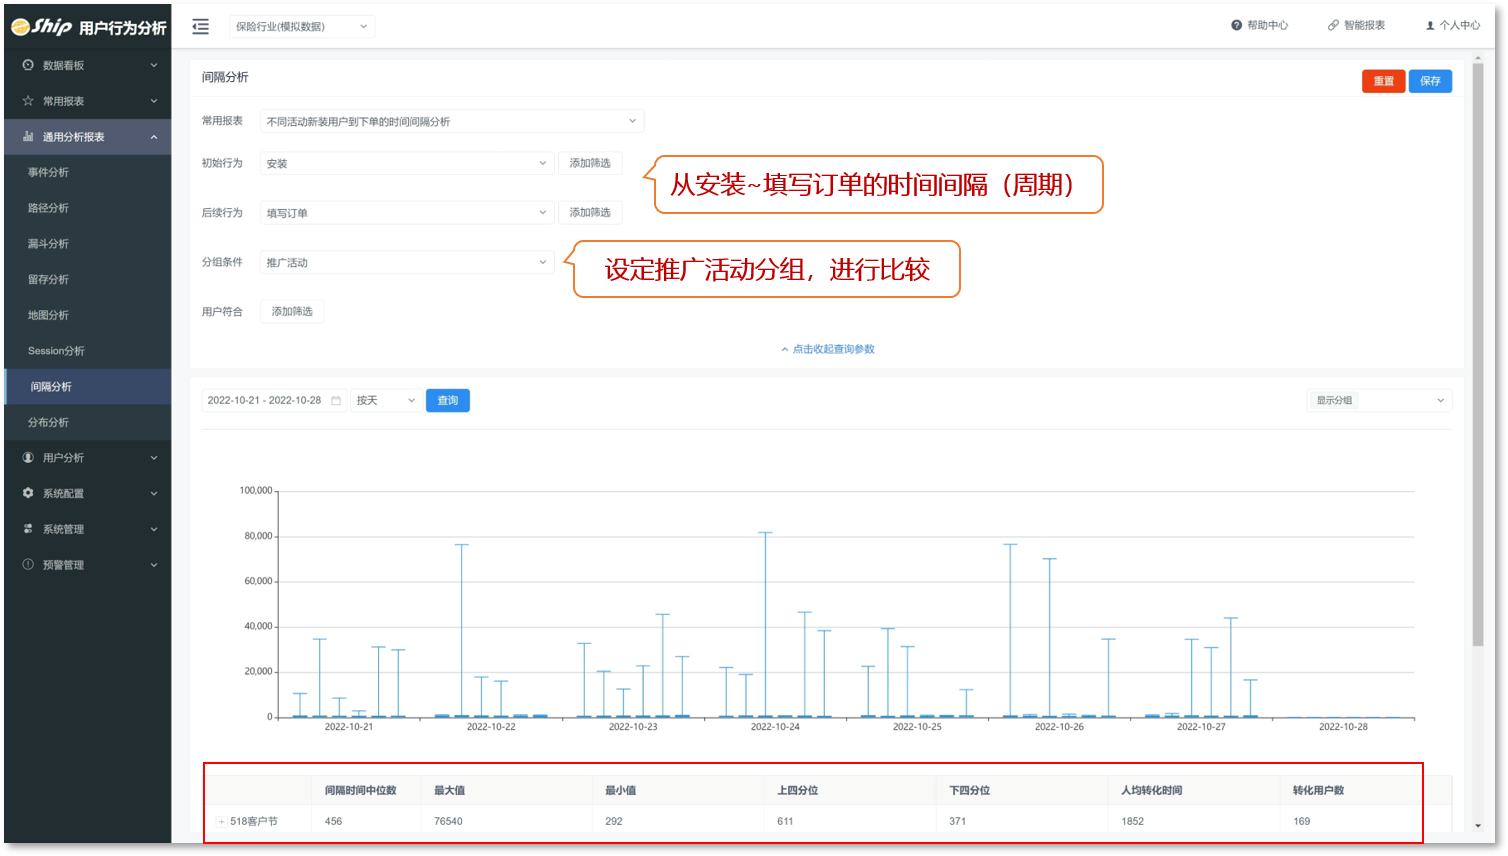Open the 初始行为 安装 dropdown
The width and height of the screenshot is (1508, 856).
[x=406, y=163]
